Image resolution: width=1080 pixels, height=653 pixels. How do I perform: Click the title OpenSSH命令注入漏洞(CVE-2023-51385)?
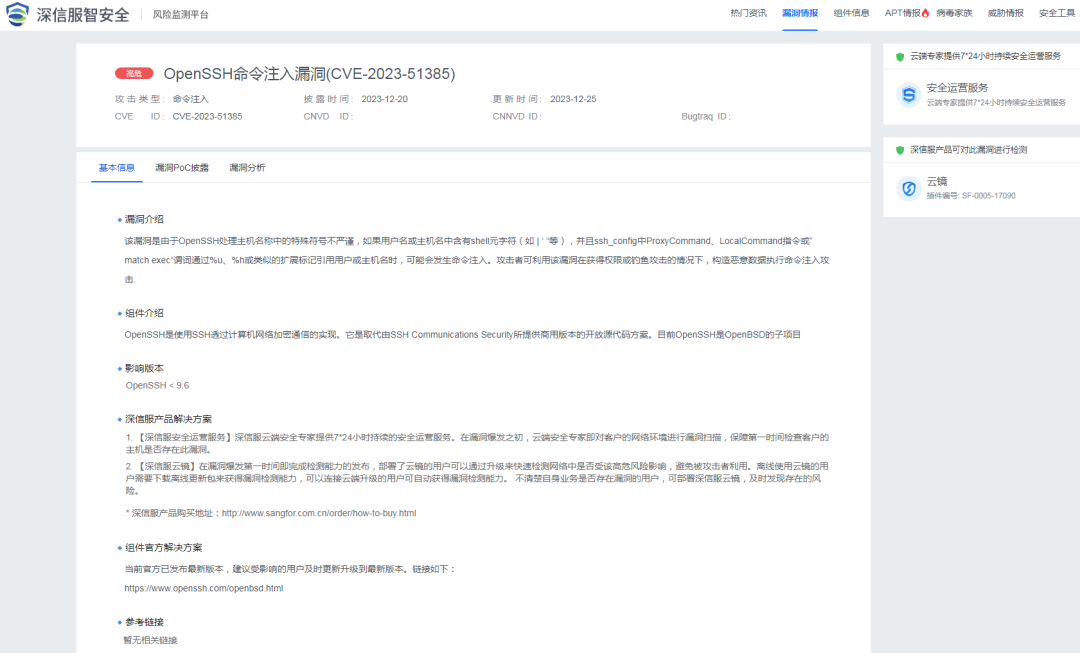tap(309, 74)
